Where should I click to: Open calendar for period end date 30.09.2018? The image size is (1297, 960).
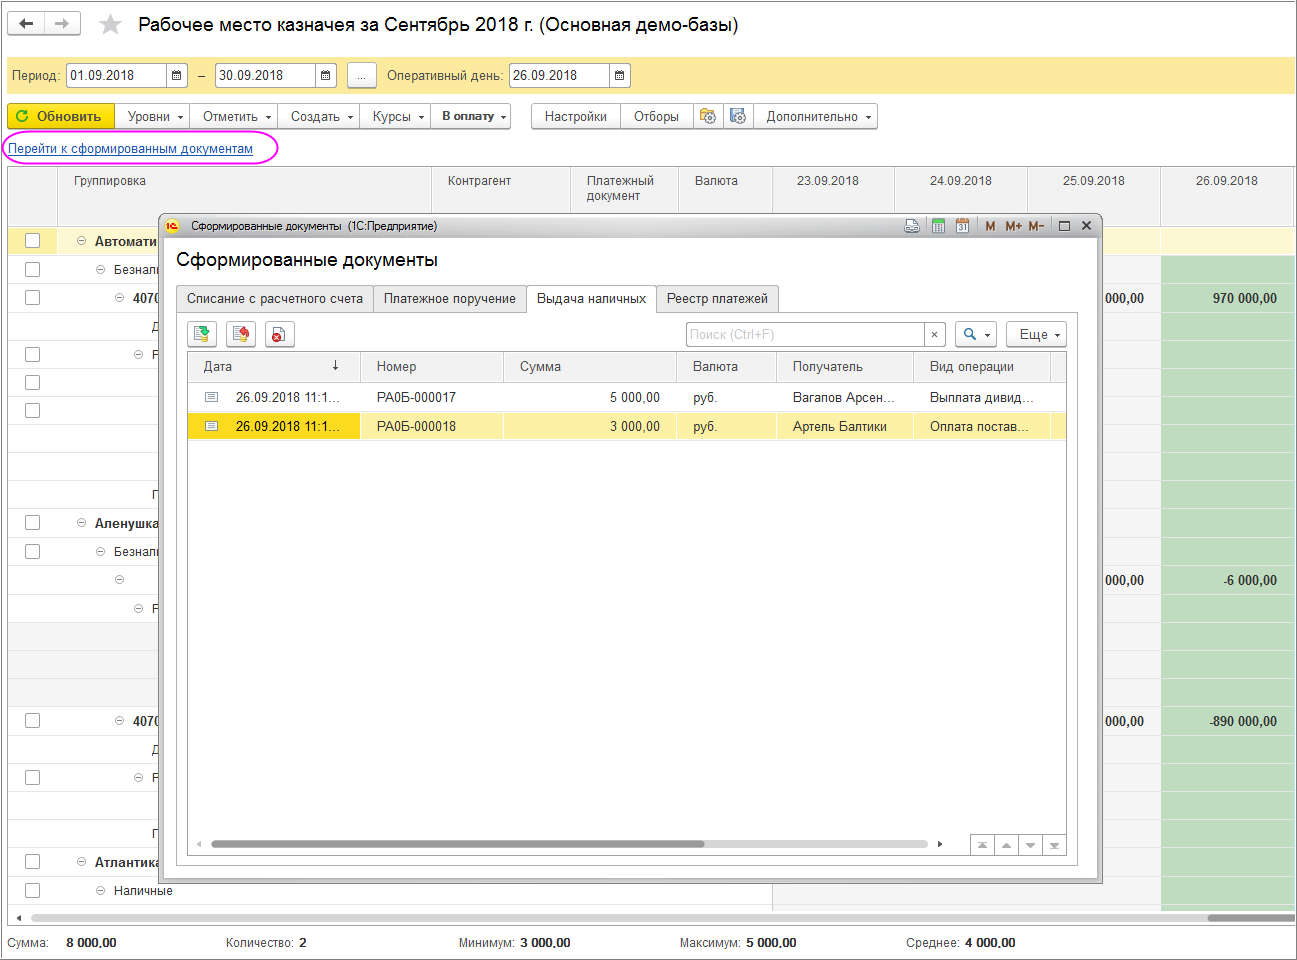(x=326, y=75)
